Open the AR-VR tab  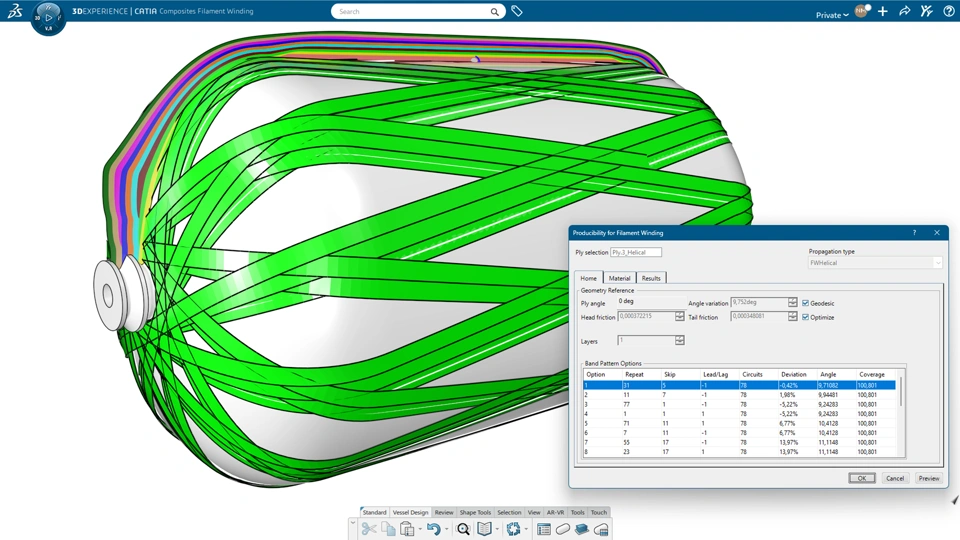pyautogui.click(x=555, y=512)
